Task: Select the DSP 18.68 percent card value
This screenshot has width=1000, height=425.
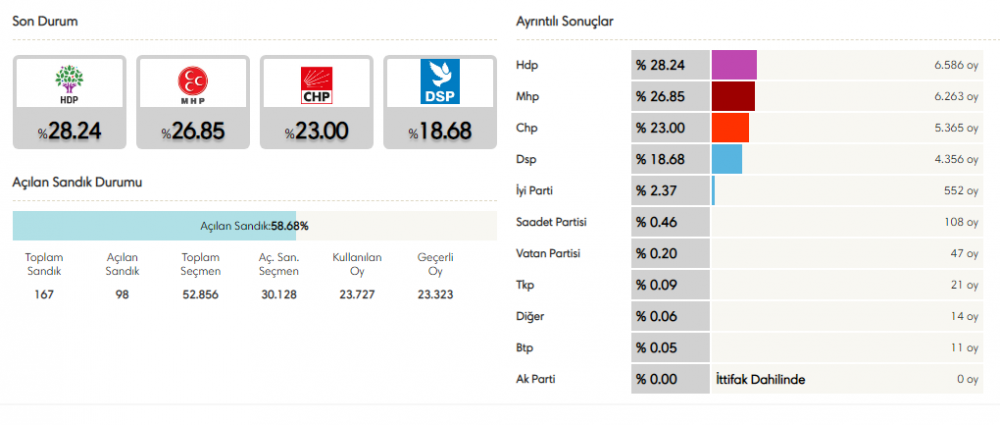Action: (x=441, y=132)
